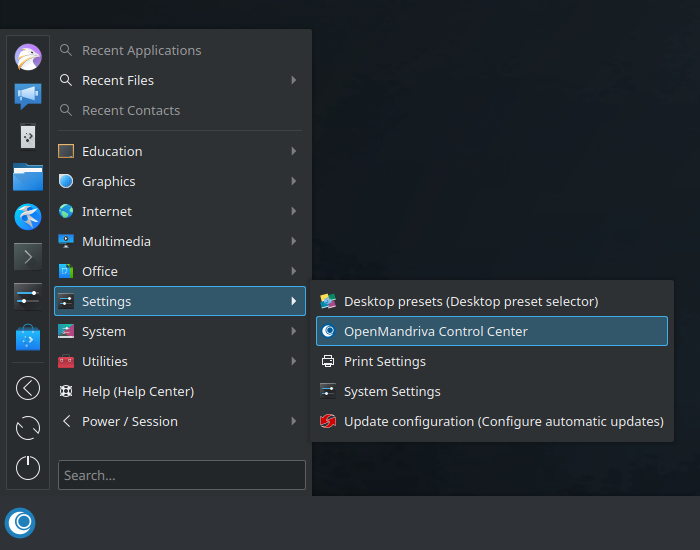Expand the Power / Session submenu arrow
Screen dimensions: 700x550
(x=293, y=421)
